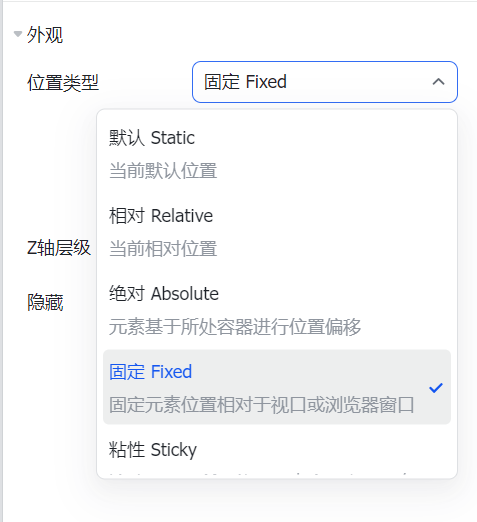Click the 位置类型 label
This screenshot has height=522, width=477.
63,83
